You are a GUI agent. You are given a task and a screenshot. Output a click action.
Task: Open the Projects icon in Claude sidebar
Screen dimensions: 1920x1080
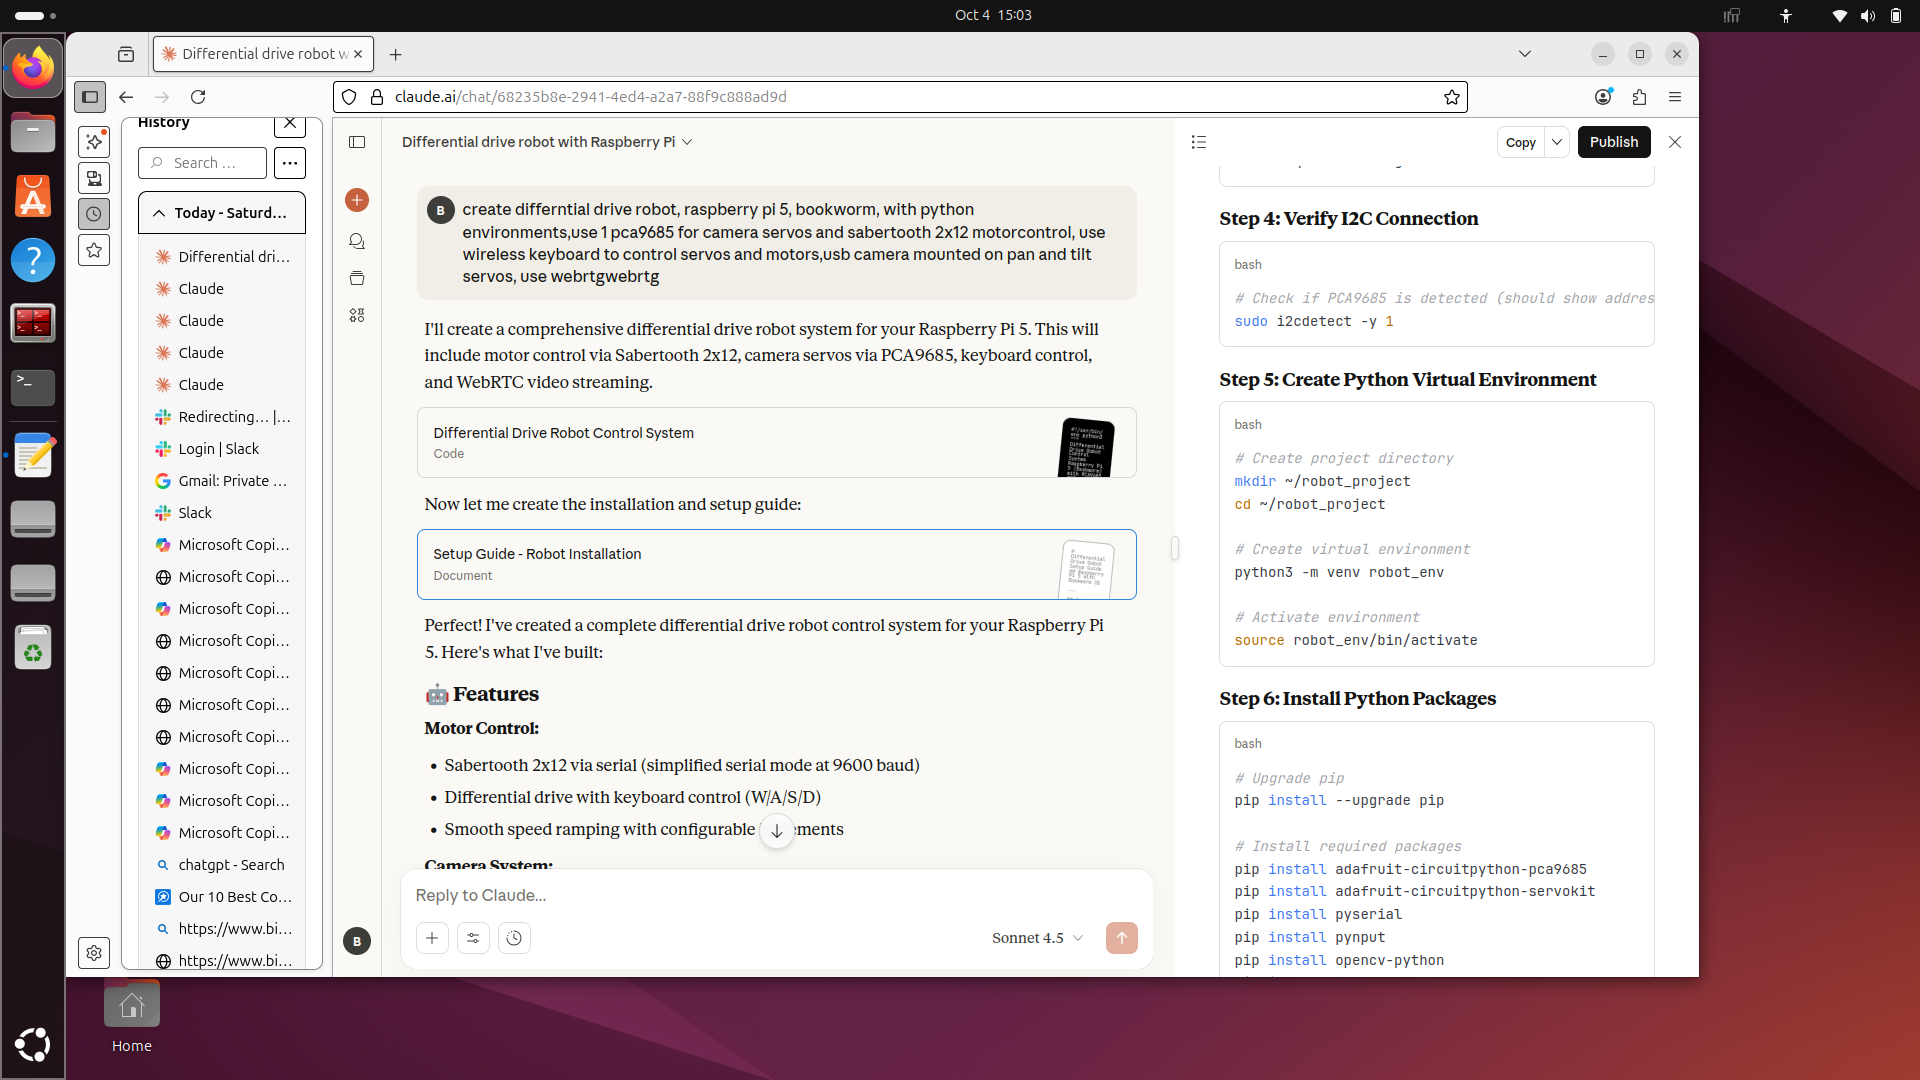click(x=357, y=278)
